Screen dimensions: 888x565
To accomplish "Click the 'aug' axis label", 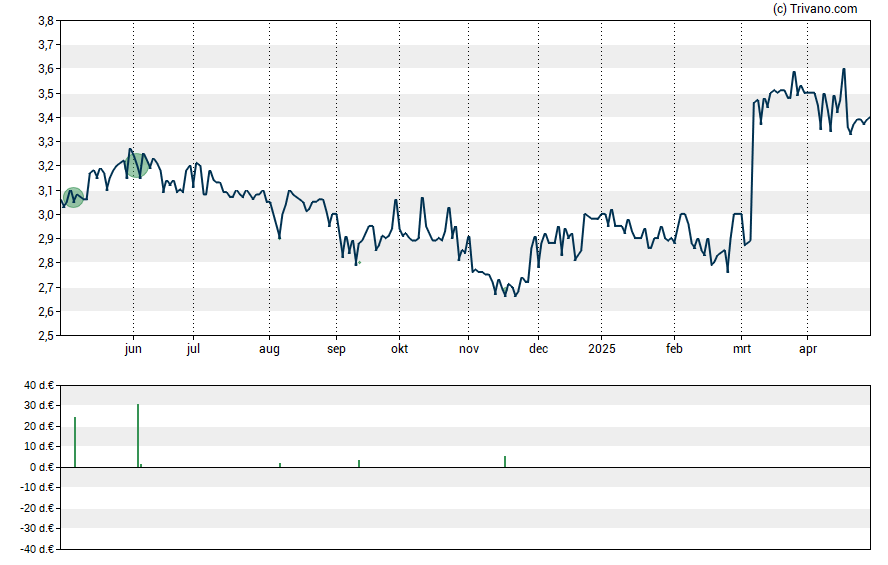I will point(270,349).
